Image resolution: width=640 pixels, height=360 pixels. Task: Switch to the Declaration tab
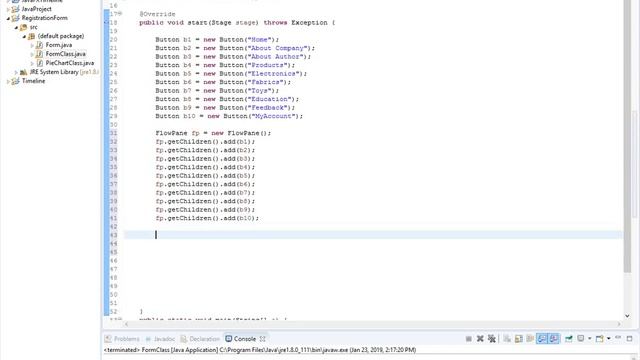pyautogui.click(x=200, y=339)
